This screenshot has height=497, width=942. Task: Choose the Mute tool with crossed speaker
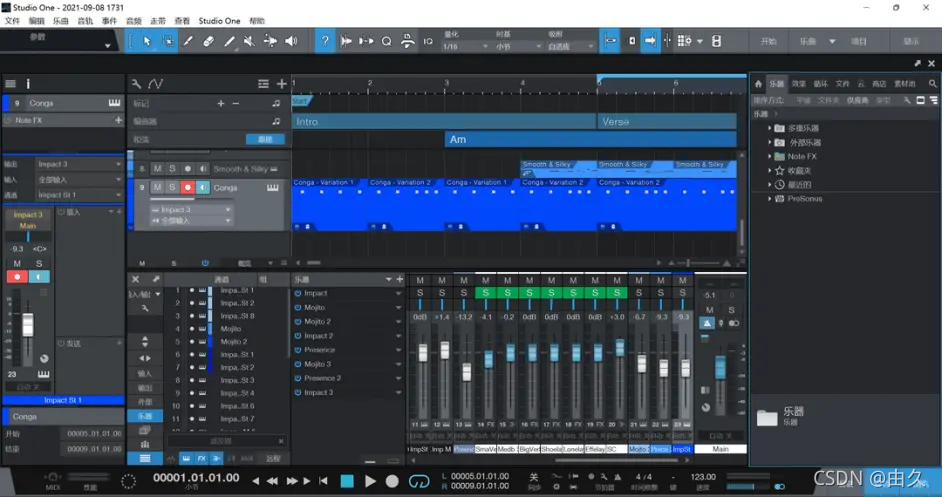(x=249, y=41)
